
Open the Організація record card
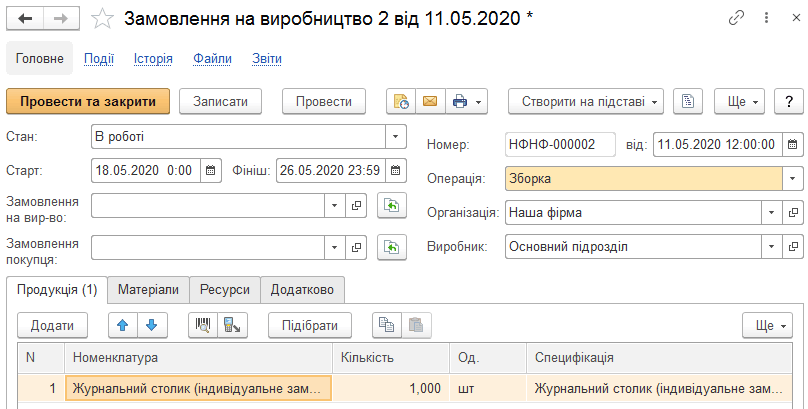coord(793,212)
